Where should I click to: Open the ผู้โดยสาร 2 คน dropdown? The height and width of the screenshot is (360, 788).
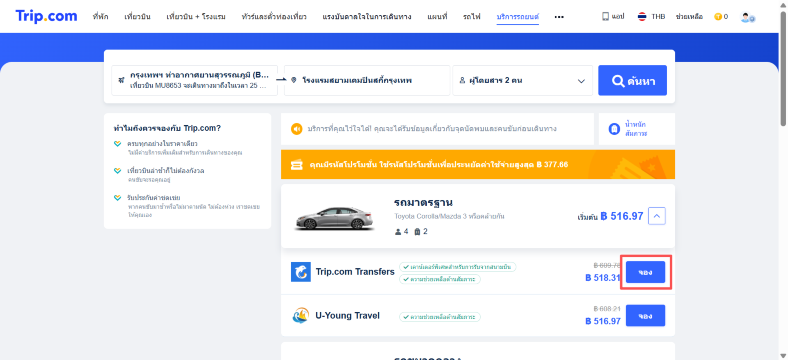[523, 80]
